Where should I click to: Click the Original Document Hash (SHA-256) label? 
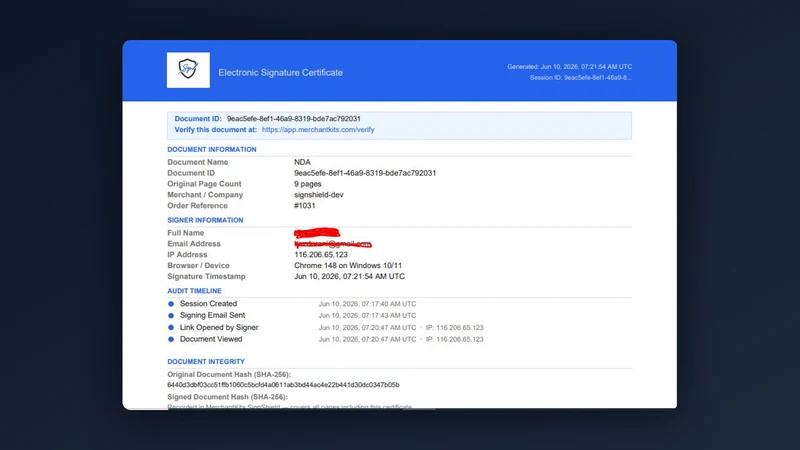tap(229, 374)
